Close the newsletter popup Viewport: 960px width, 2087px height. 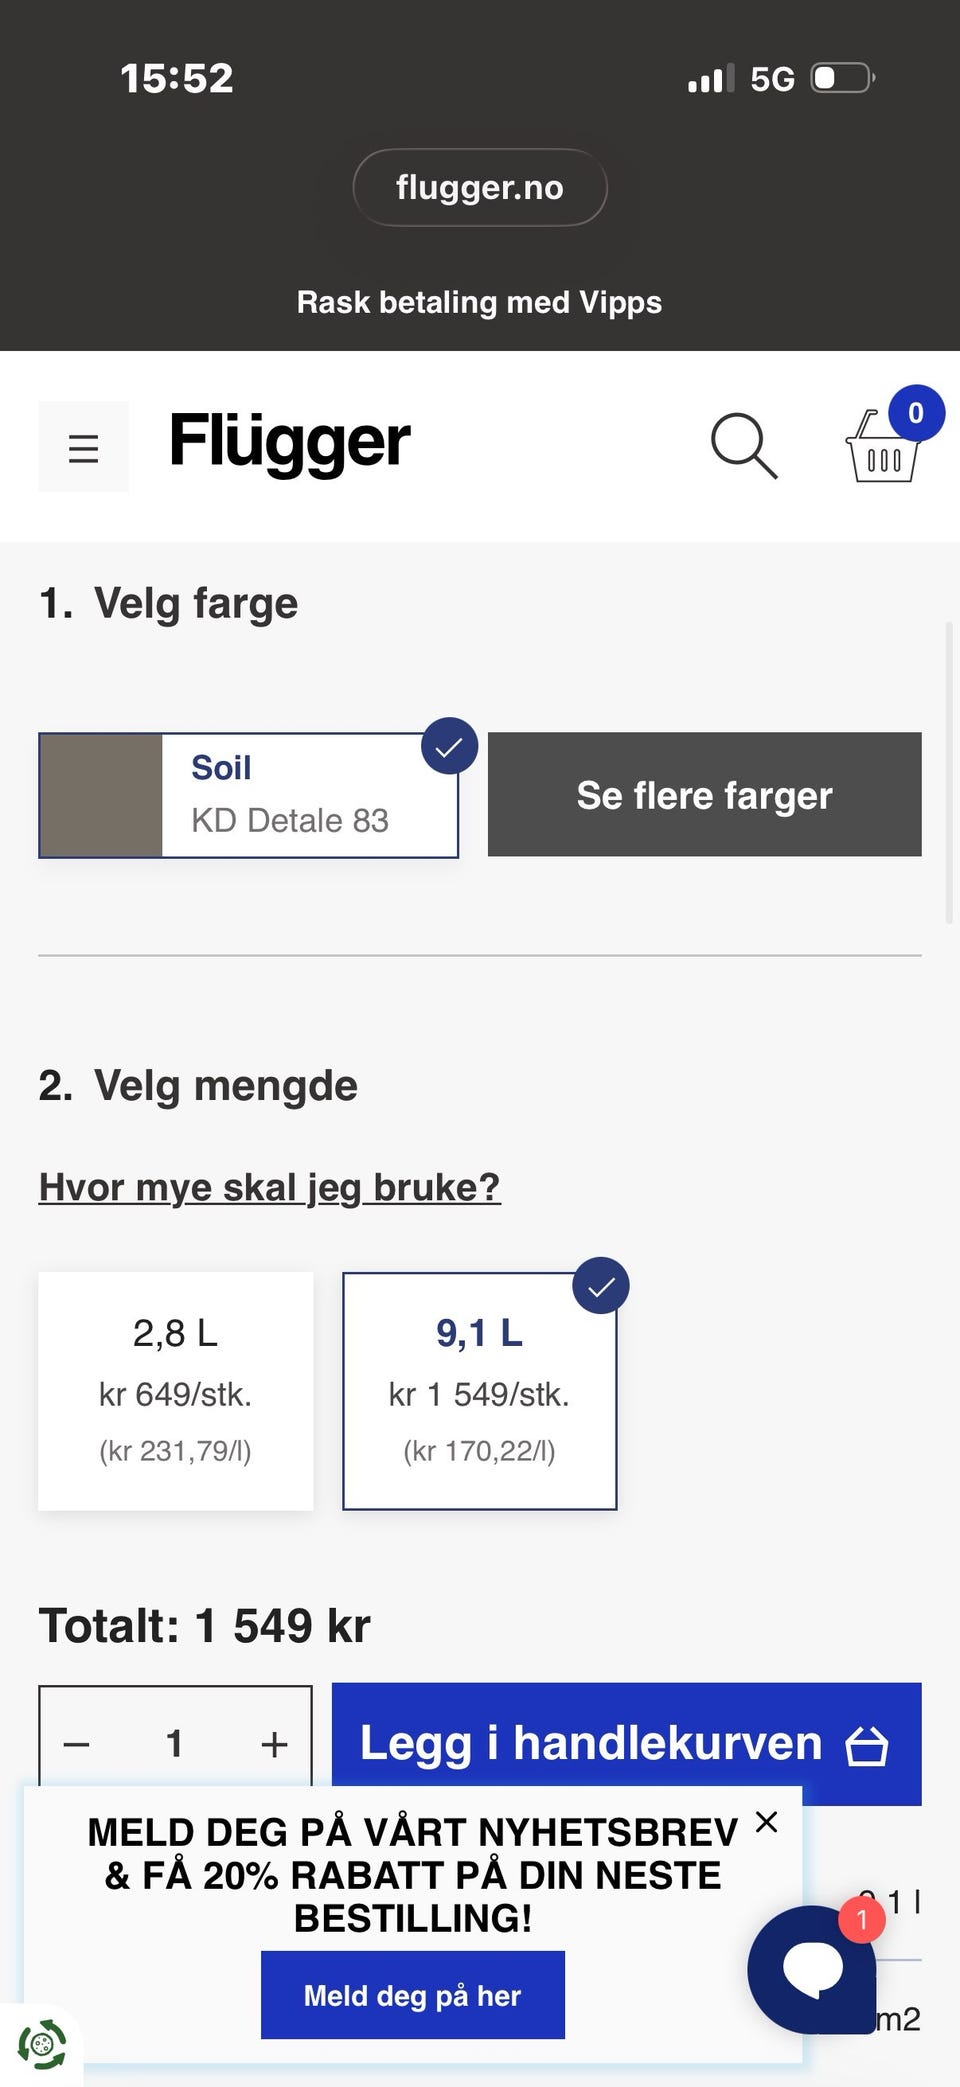[x=767, y=1822]
